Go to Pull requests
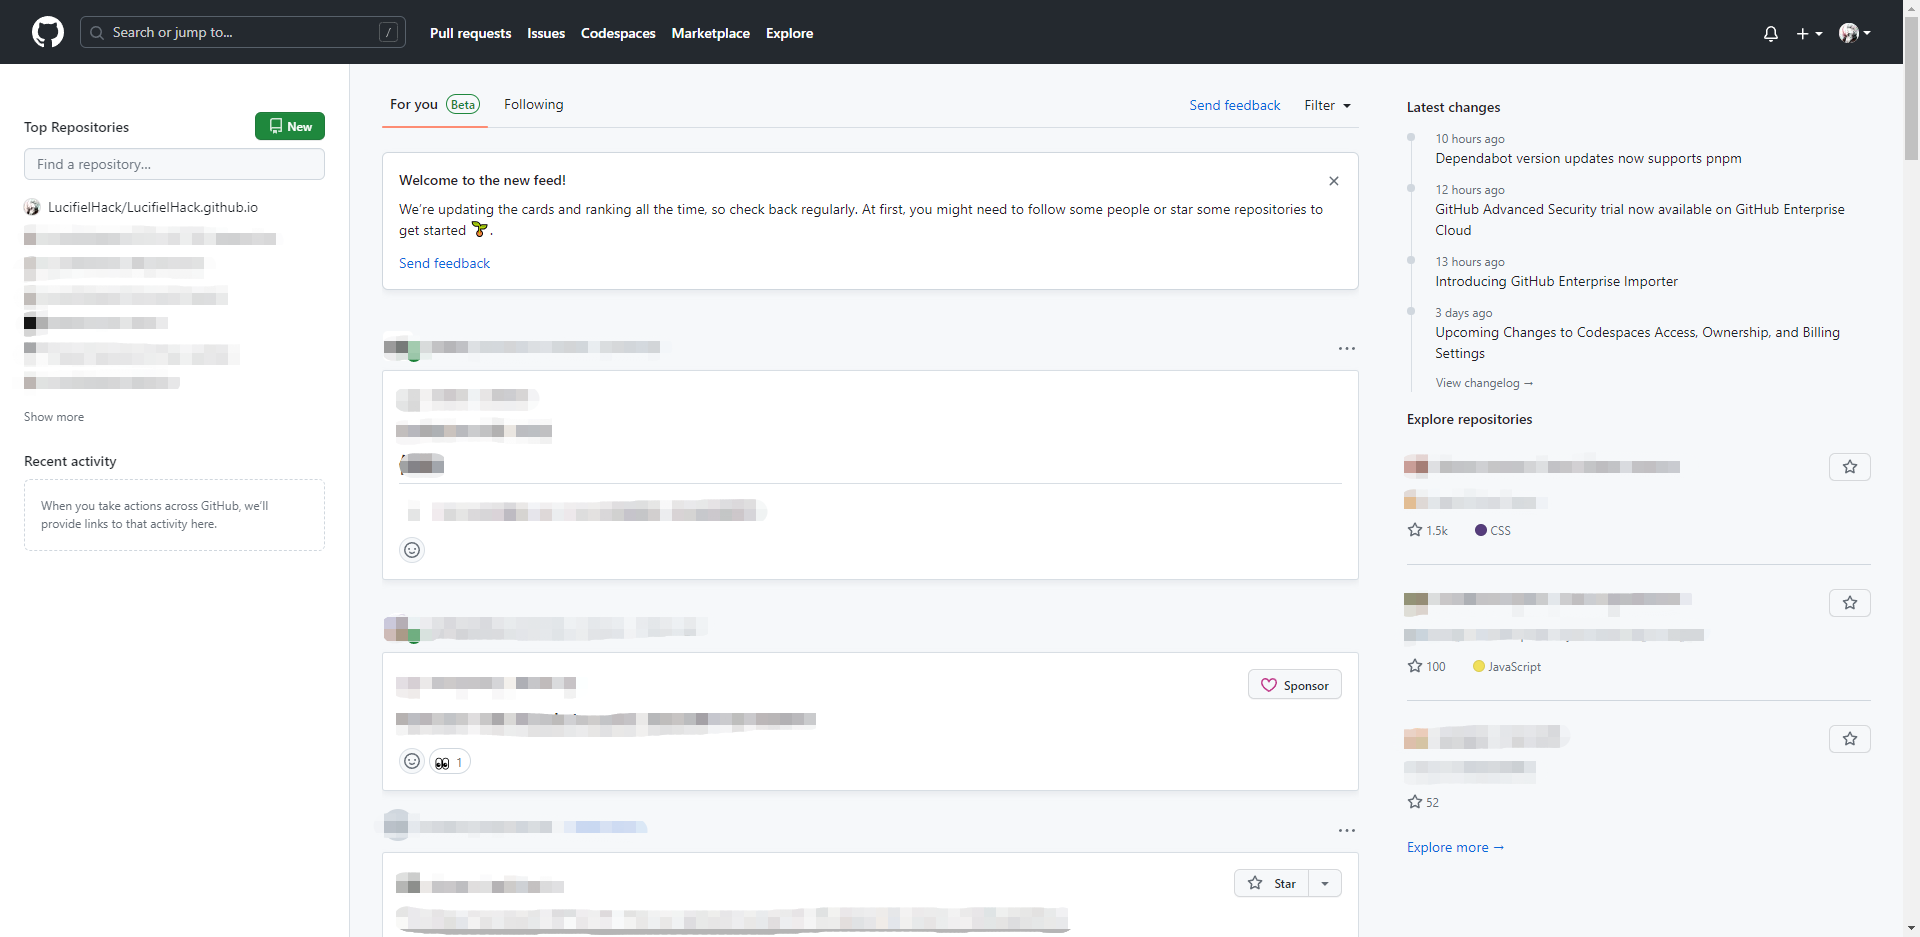Viewport: 1920px width, 937px height. tap(470, 33)
